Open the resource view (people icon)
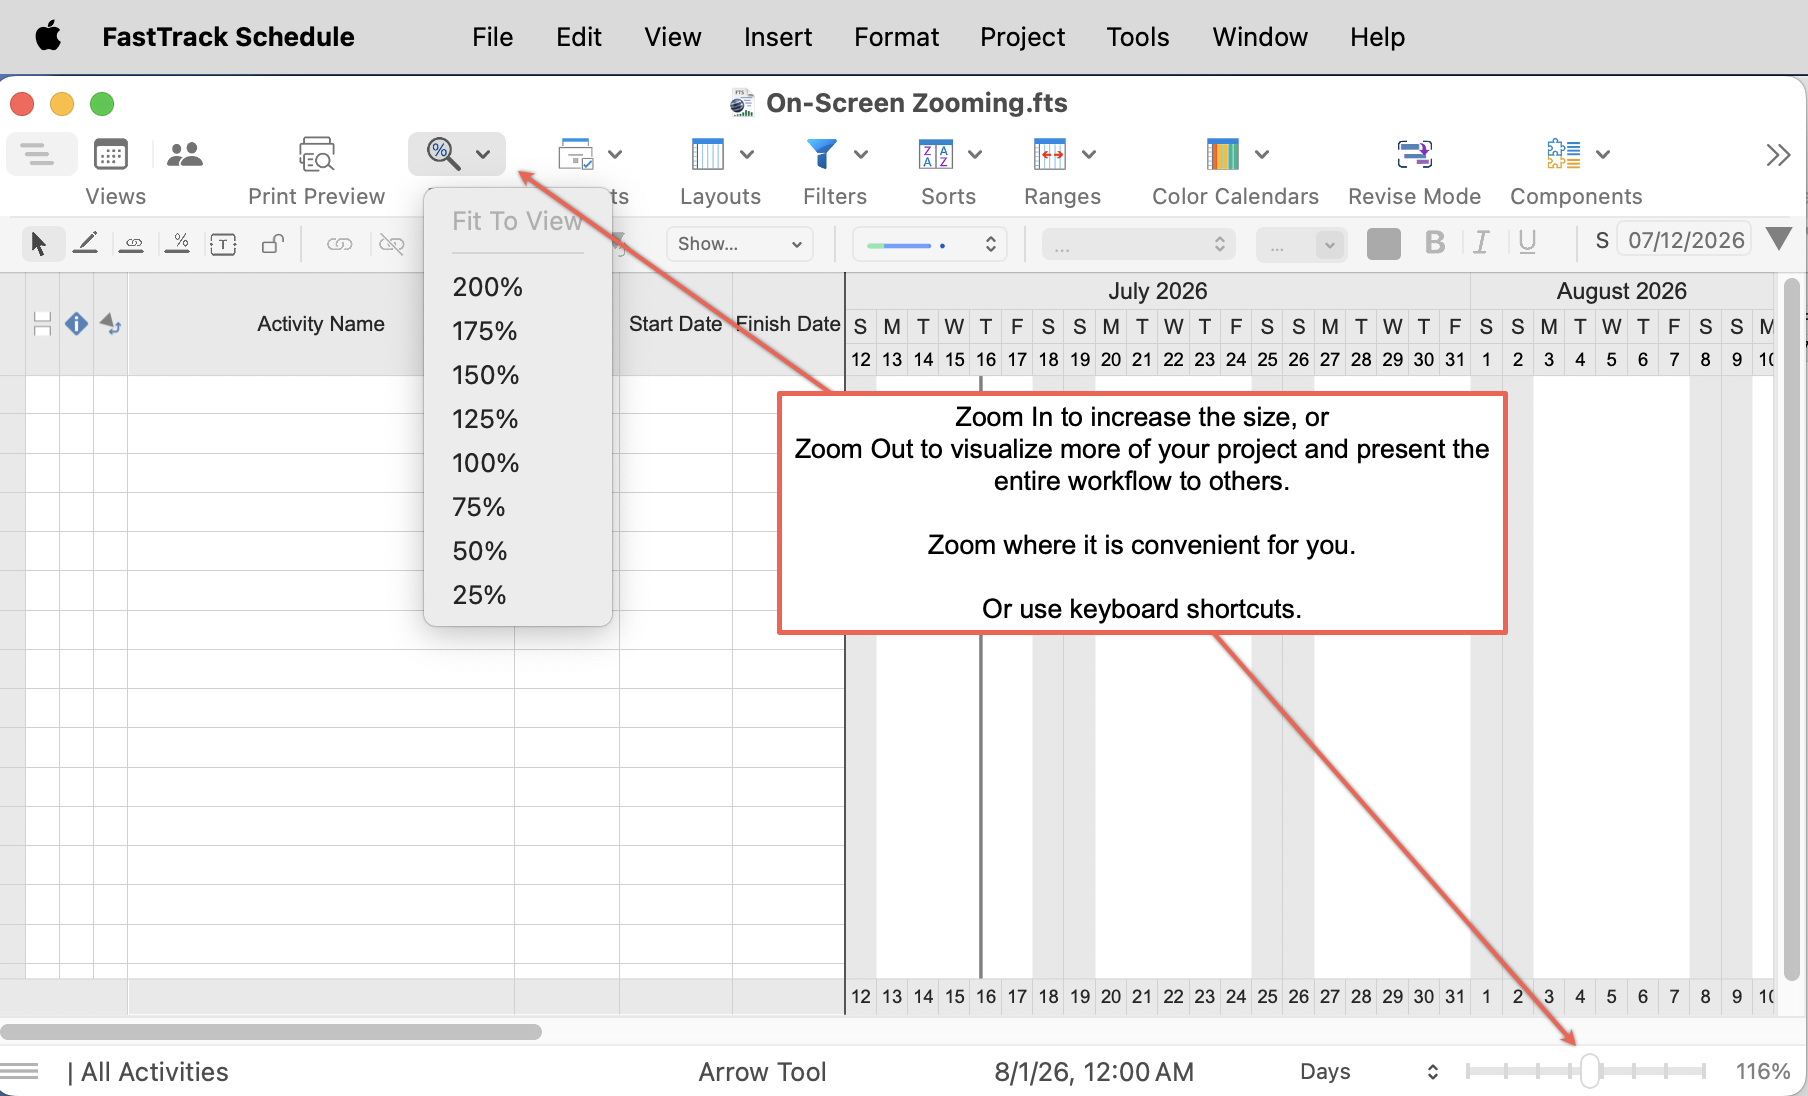1808x1096 pixels. 185,155
